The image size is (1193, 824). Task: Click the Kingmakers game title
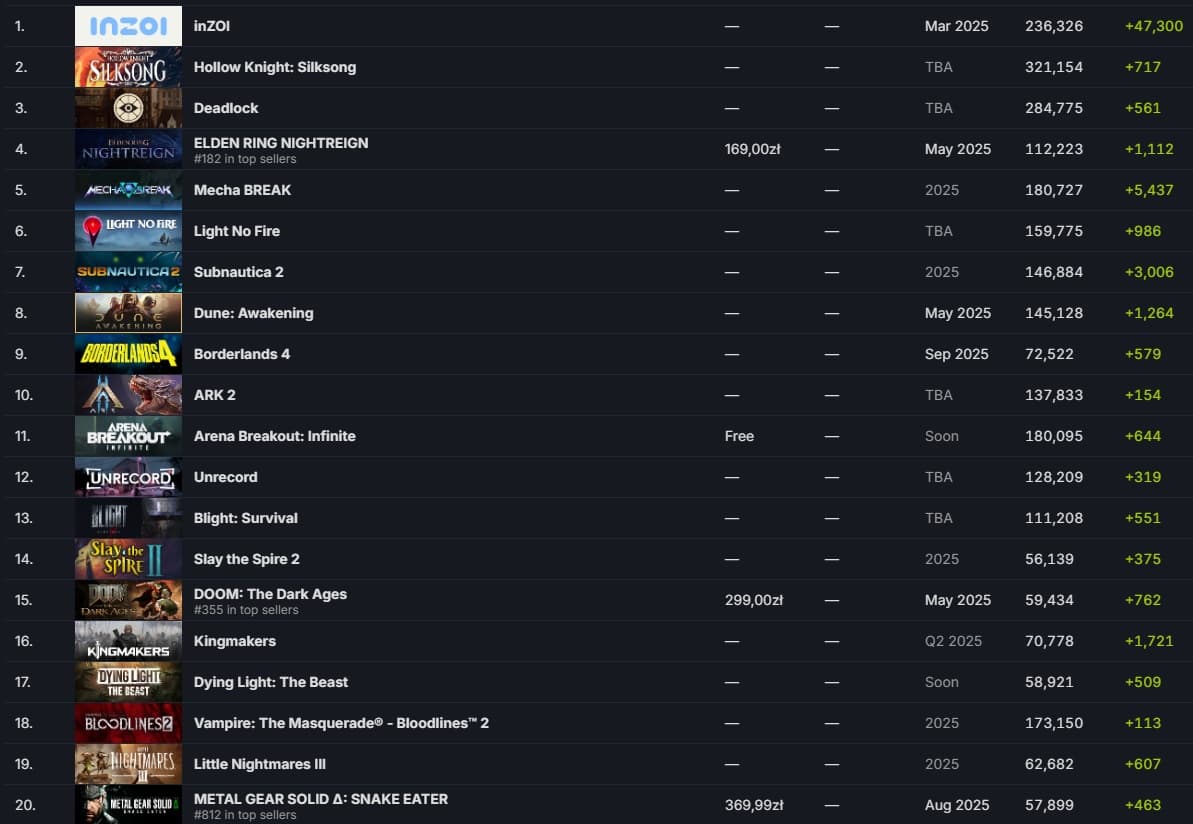tap(234, 641)
